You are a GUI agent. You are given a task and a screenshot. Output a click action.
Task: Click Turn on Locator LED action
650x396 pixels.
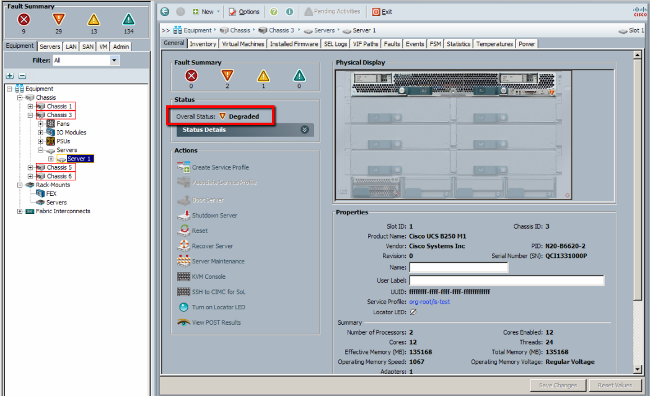(x=212, y=307)
